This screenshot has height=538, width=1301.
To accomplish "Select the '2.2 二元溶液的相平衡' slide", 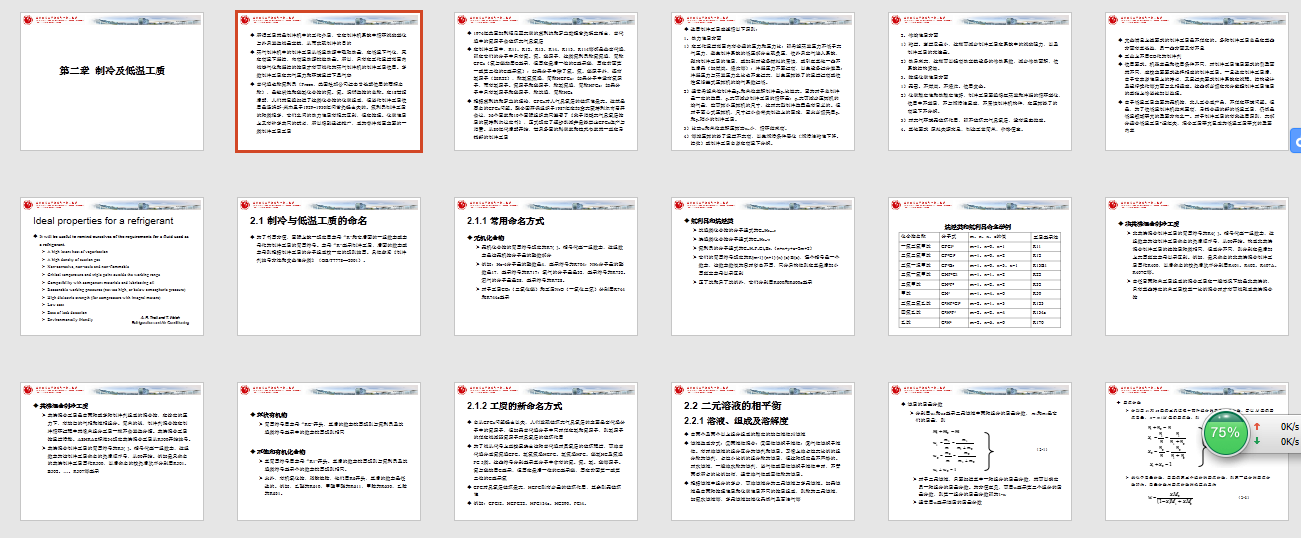I will (x=762, y=452).
